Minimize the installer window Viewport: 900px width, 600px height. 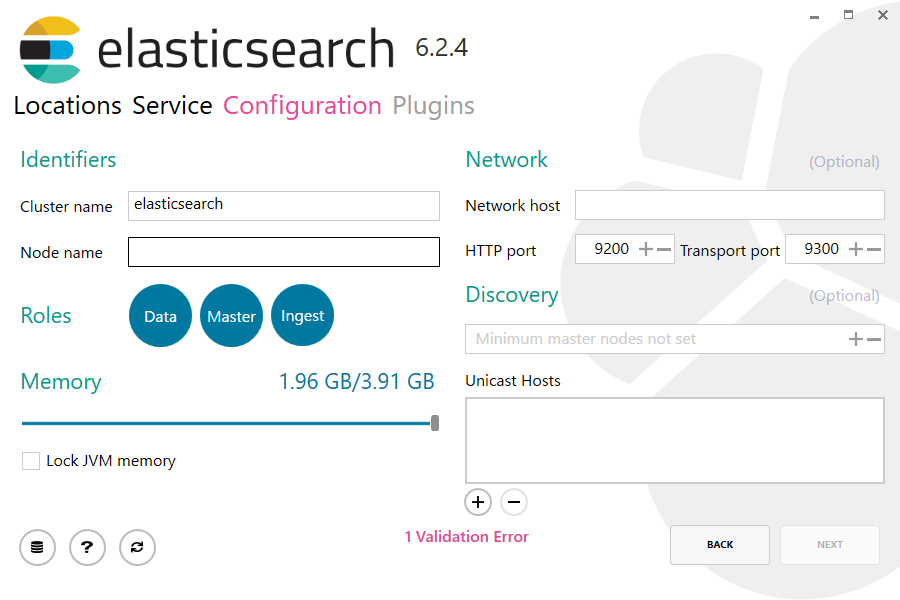point(814,16)
